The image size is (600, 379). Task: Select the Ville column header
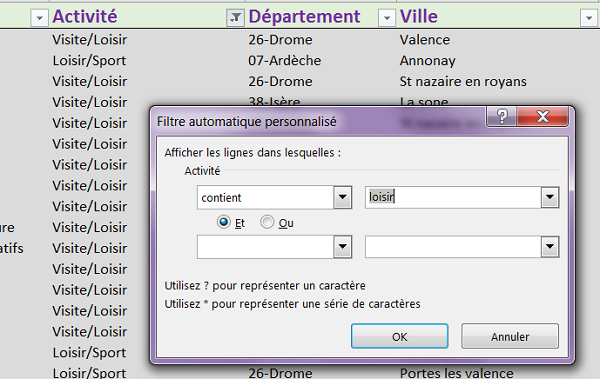(419, 16)
